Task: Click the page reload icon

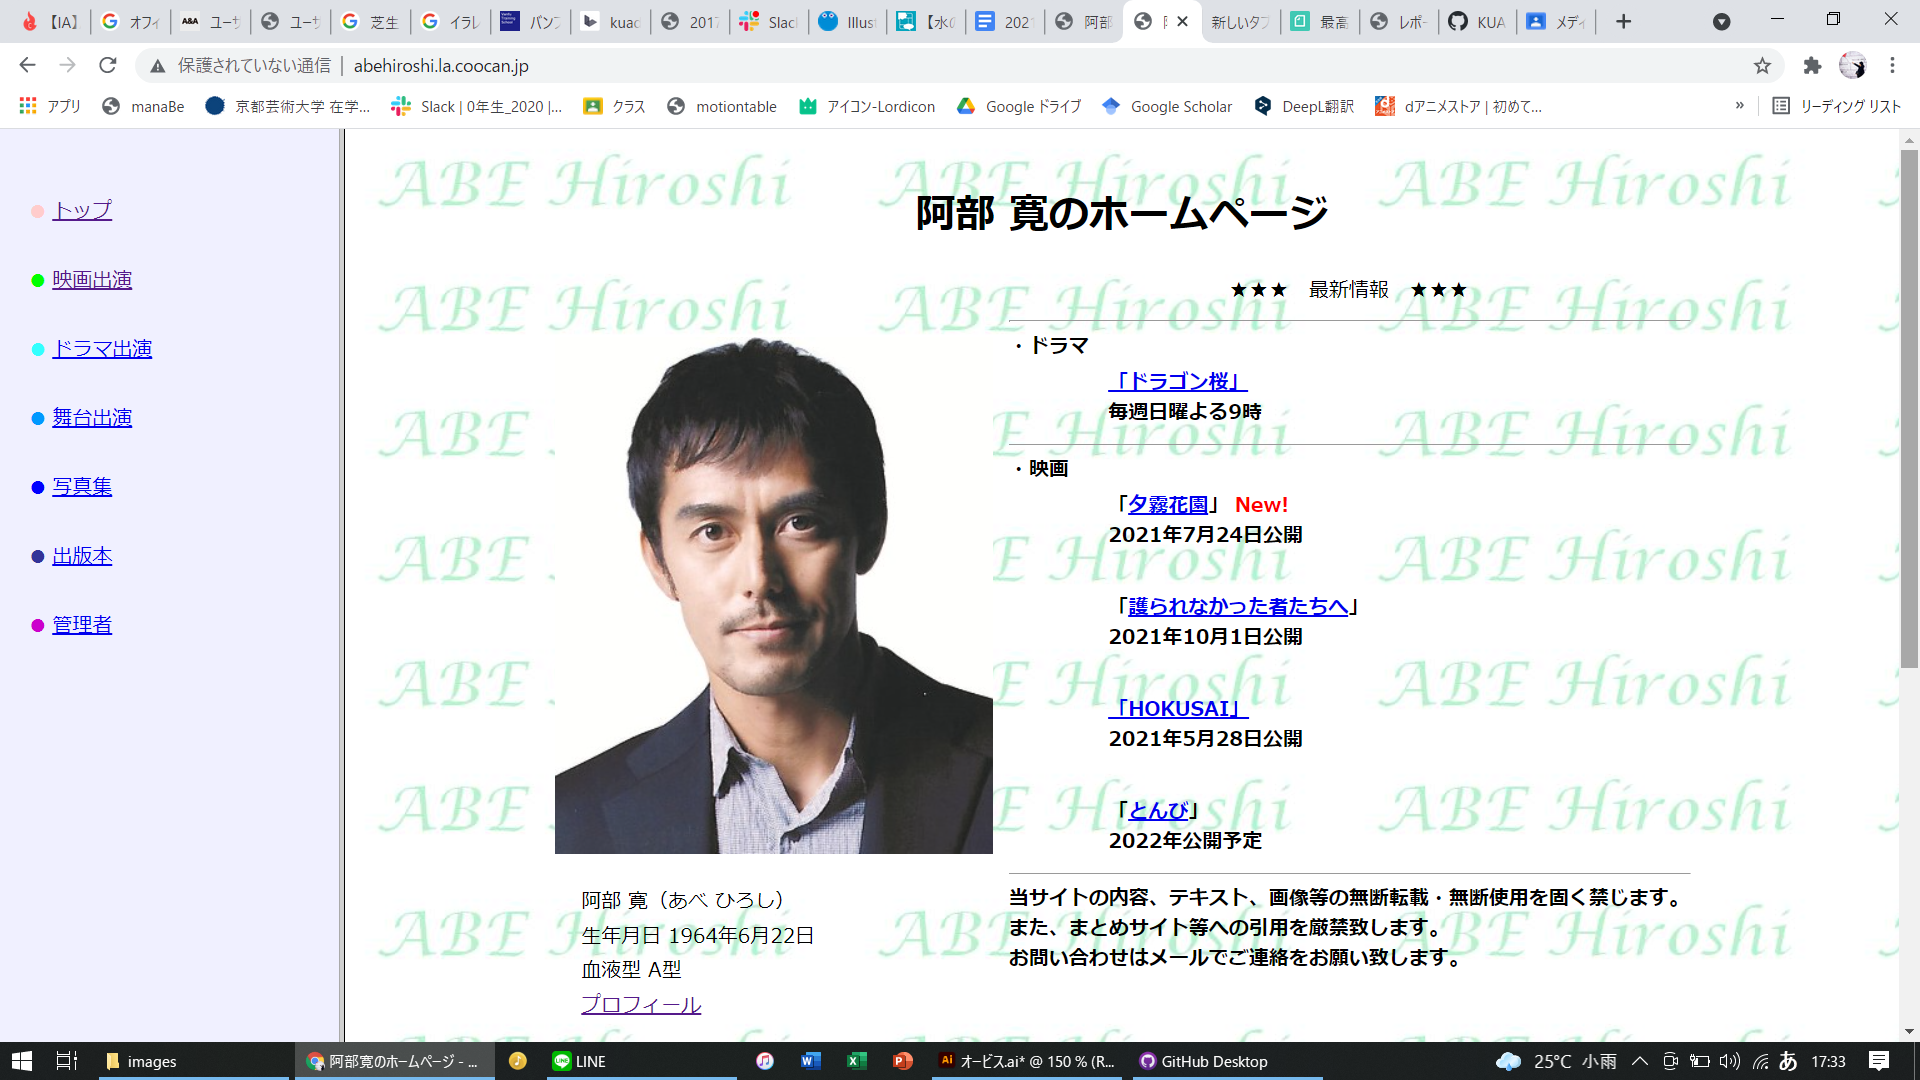Action: pos(107,65)
